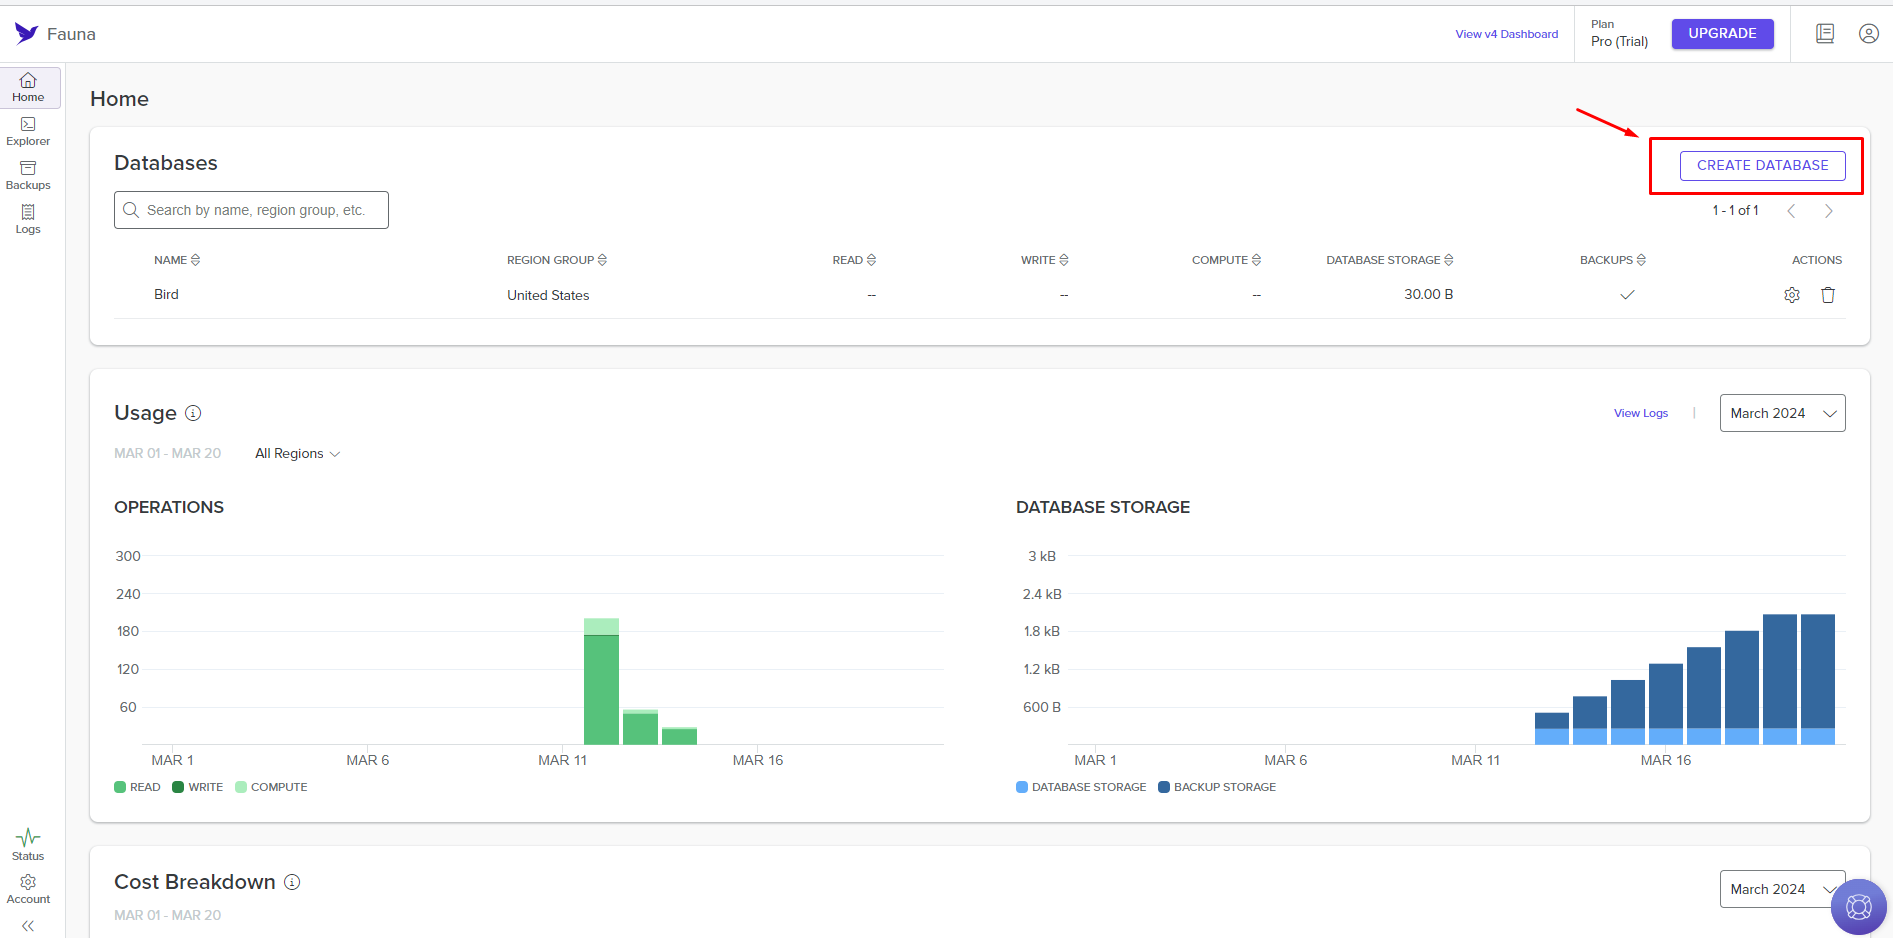Expand the All Regions filter
This screenshot has width=1893, height=938.
[x=297, y=453]
